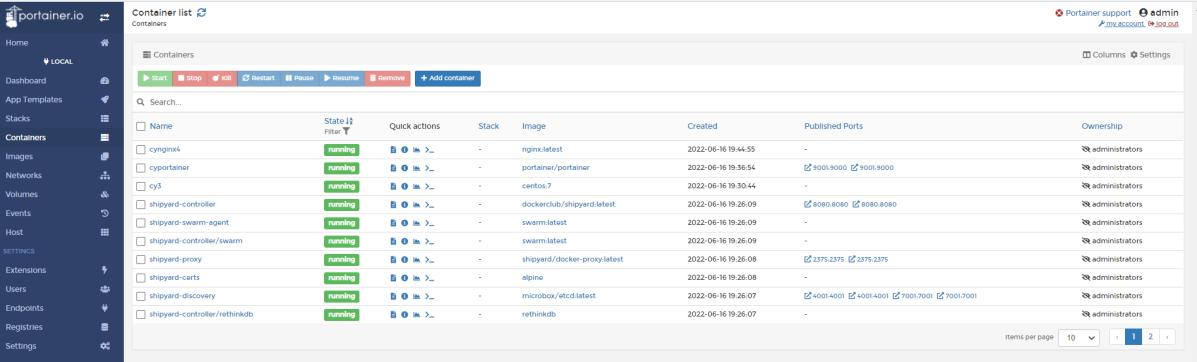Select the cyportainer container checkbox

pos(140,168)
